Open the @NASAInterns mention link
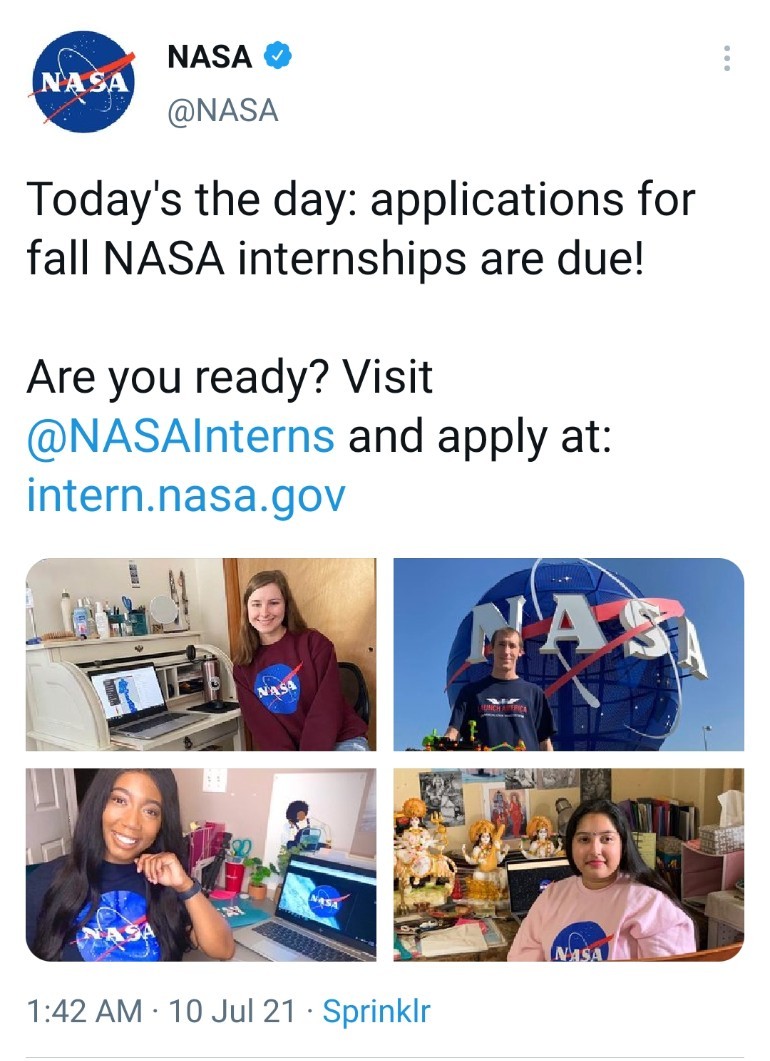Image resolution: width=770 pixels, height=1061 pixels. (x=180, y=436)
